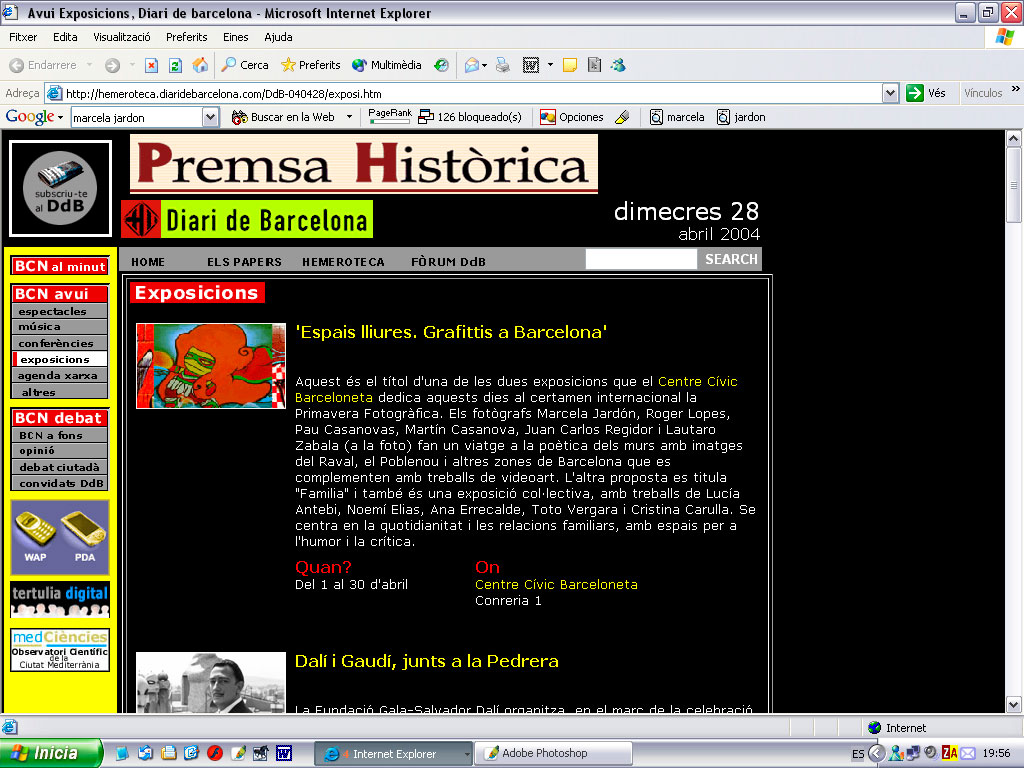Expand the address bar URL dropdown

pos(890,93)
